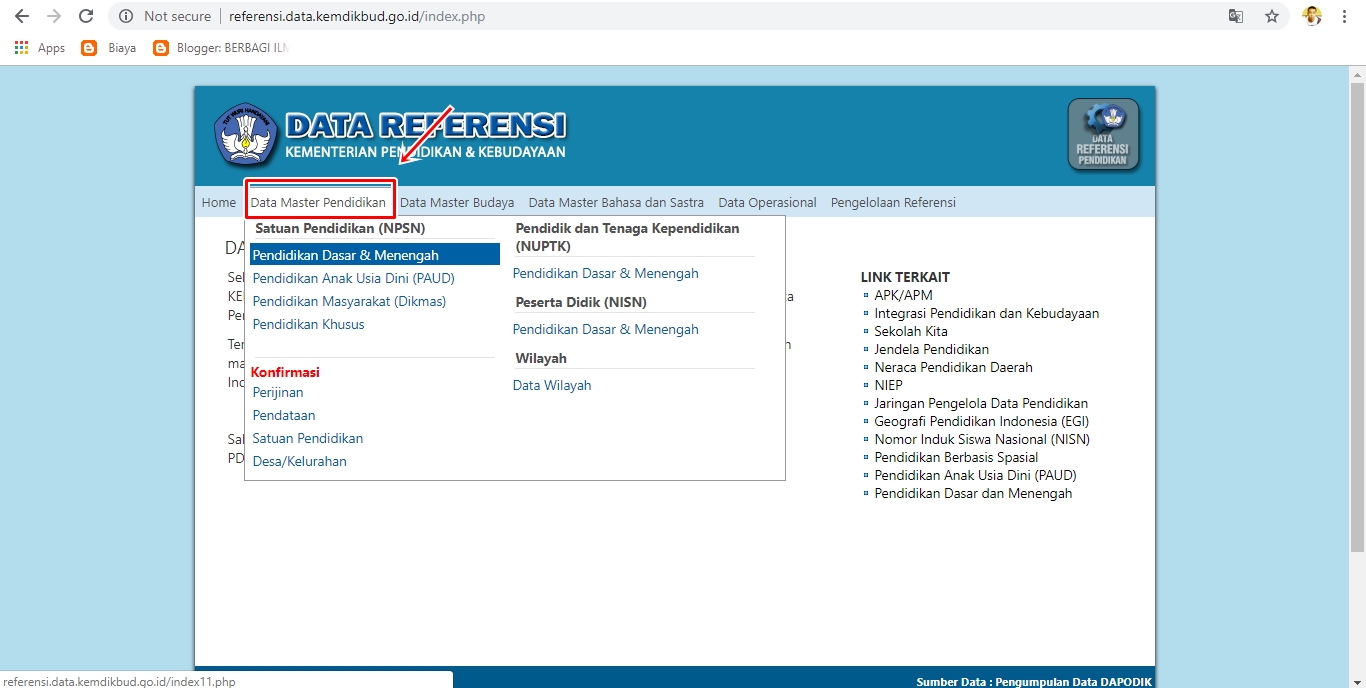This screenshot has height=688, width=1366.
Task: Select the Home menu item
Action: click(x=218, y=202)
